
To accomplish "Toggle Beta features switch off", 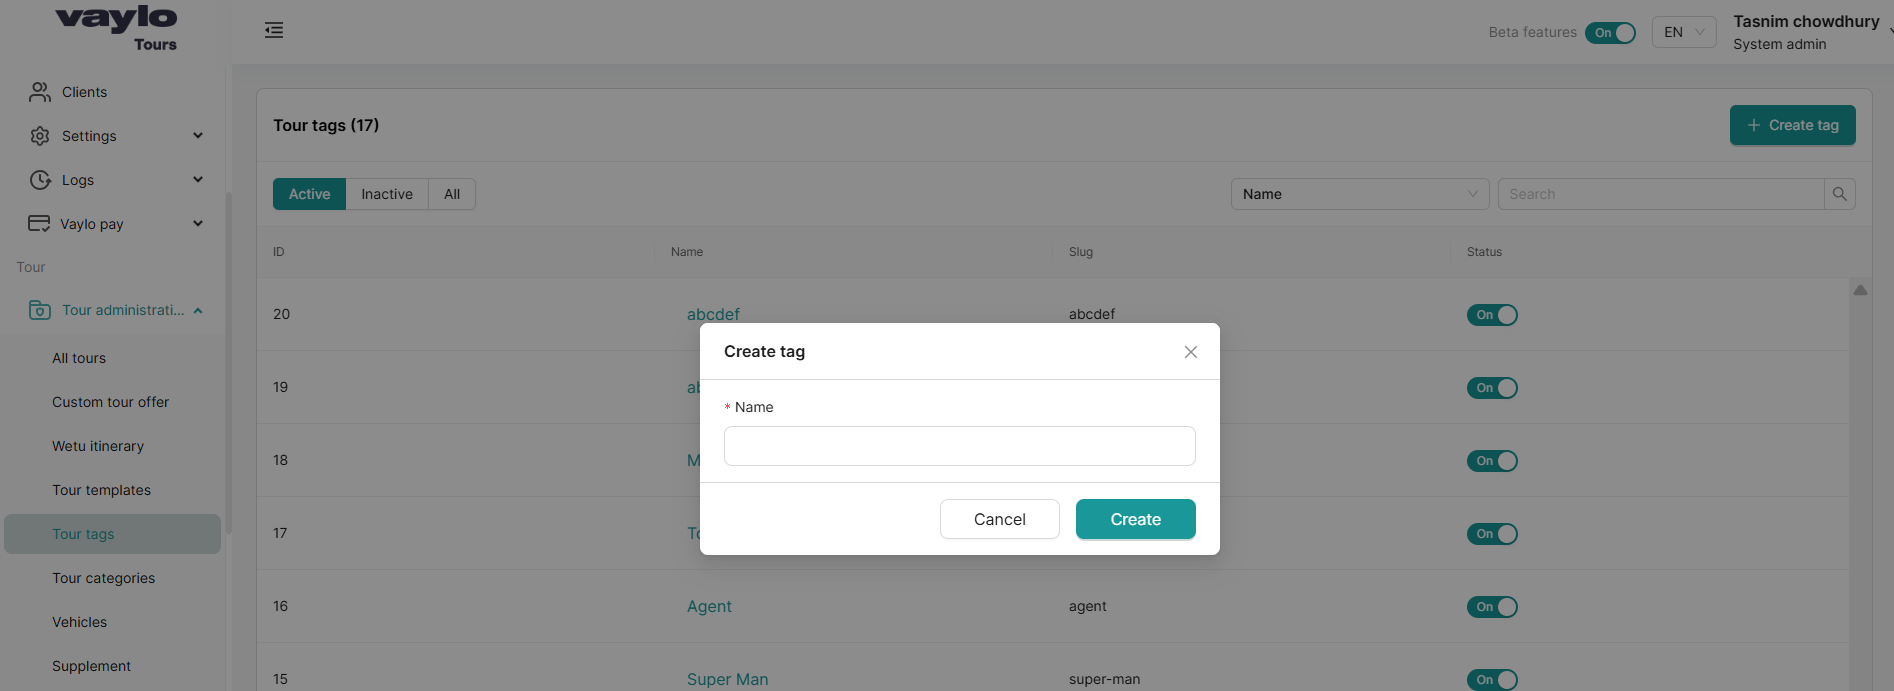I will click(1610, 33).
